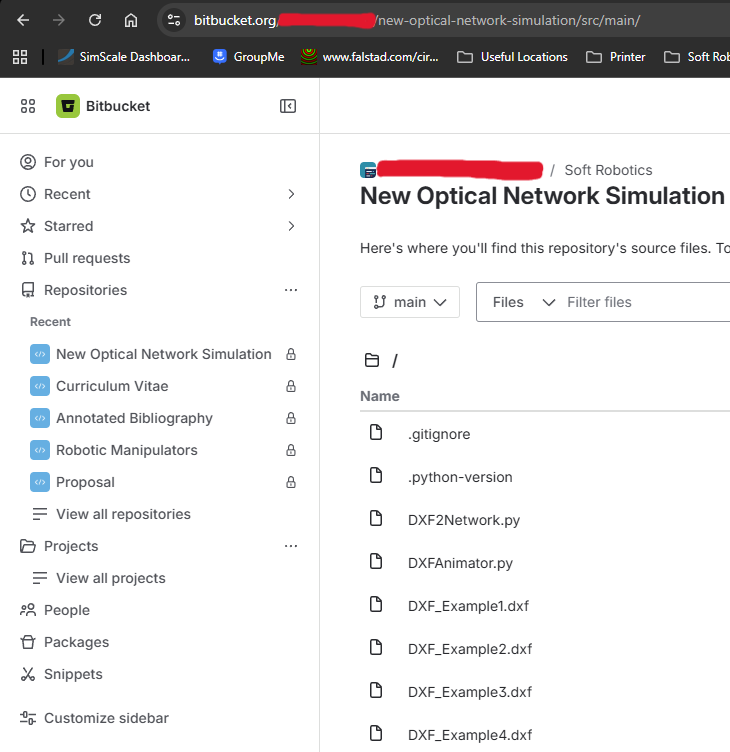This screenshot has height=752, width=730.
Task: Sort by the Name column header
Action: pos(380,396)
